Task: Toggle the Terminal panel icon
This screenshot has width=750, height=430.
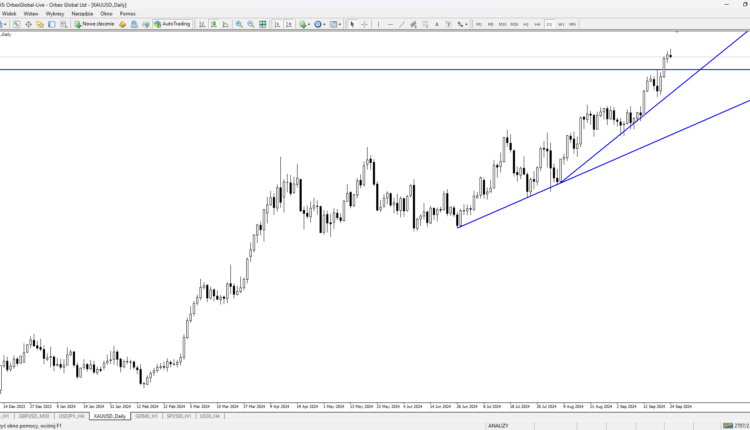Action: click(52, 24)
